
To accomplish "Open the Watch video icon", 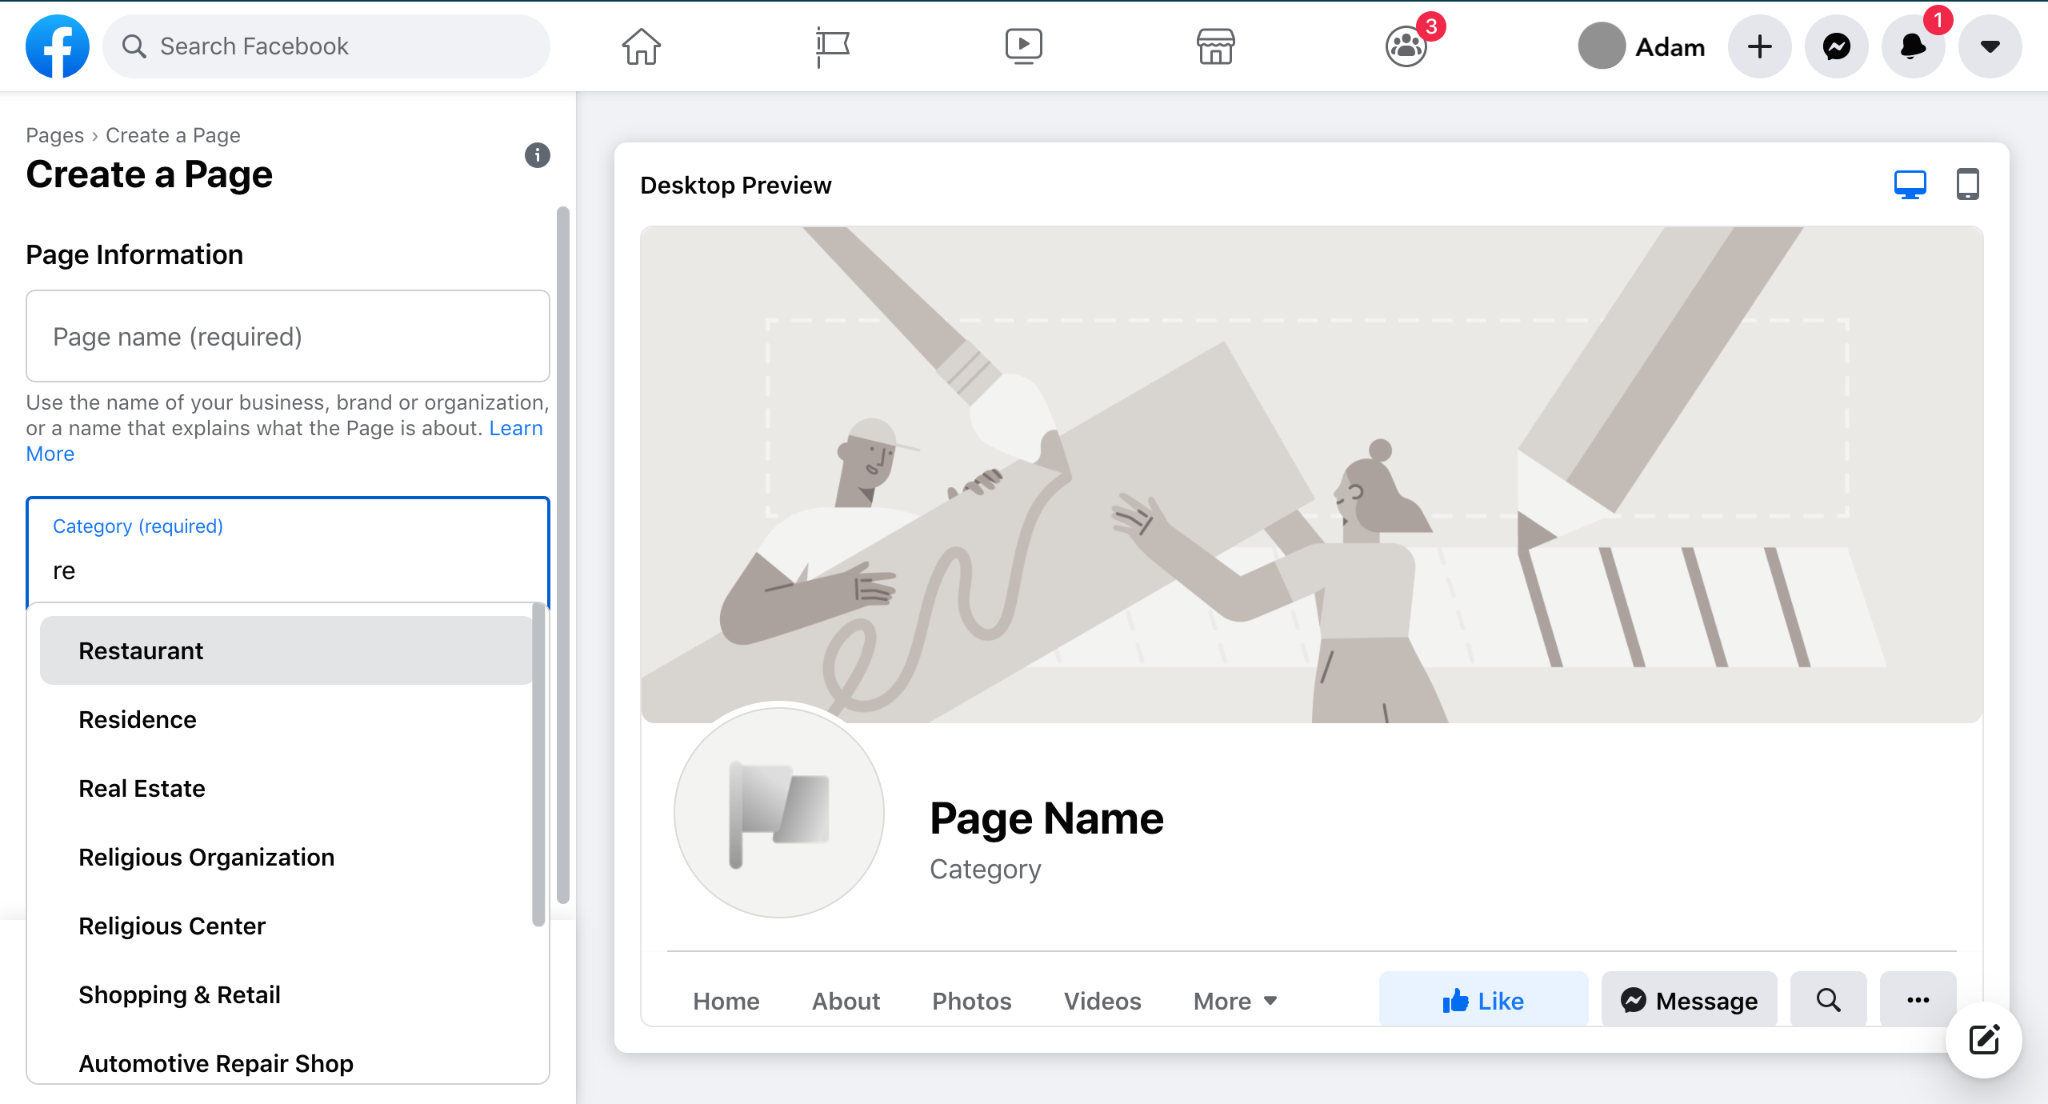I will tap(1023, 46).
